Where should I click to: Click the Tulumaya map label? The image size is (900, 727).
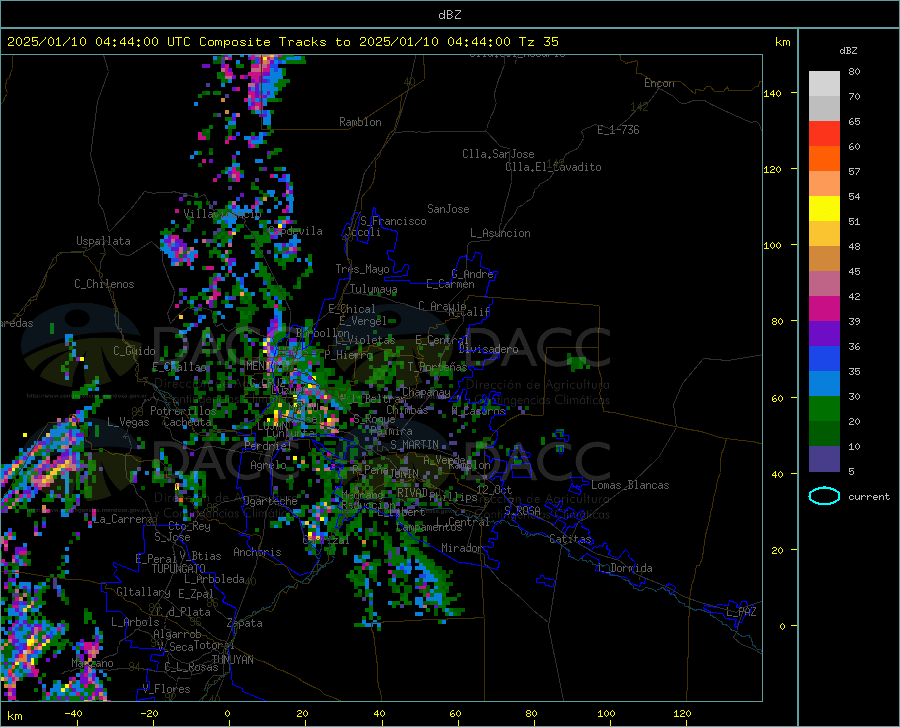coord(373,289)
